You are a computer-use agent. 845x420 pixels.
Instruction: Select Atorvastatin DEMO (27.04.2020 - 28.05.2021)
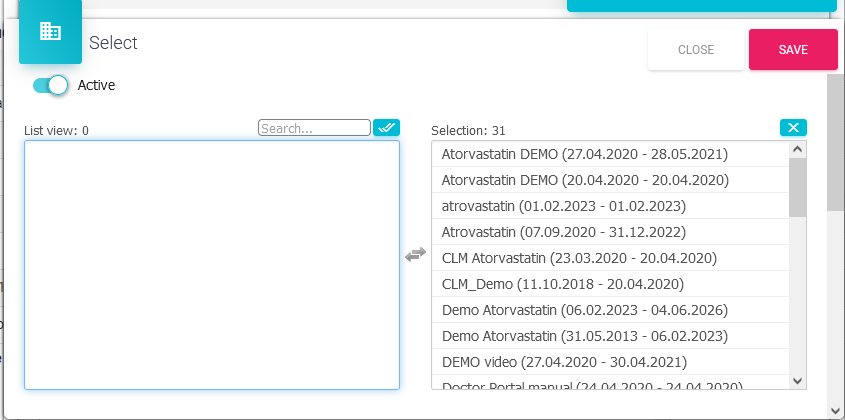pos(584,154)
